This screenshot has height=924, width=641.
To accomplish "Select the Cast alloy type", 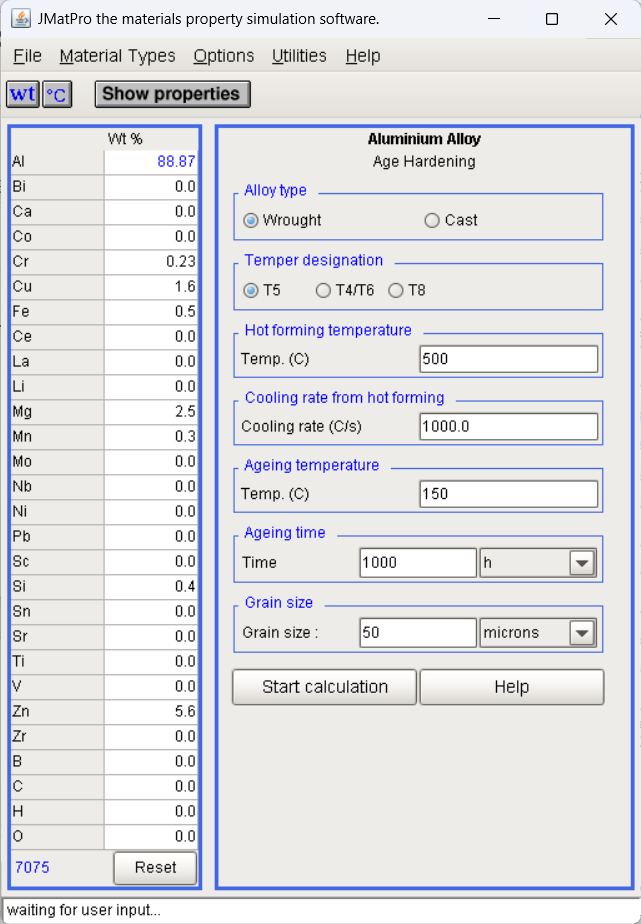I will pos(432,220).
